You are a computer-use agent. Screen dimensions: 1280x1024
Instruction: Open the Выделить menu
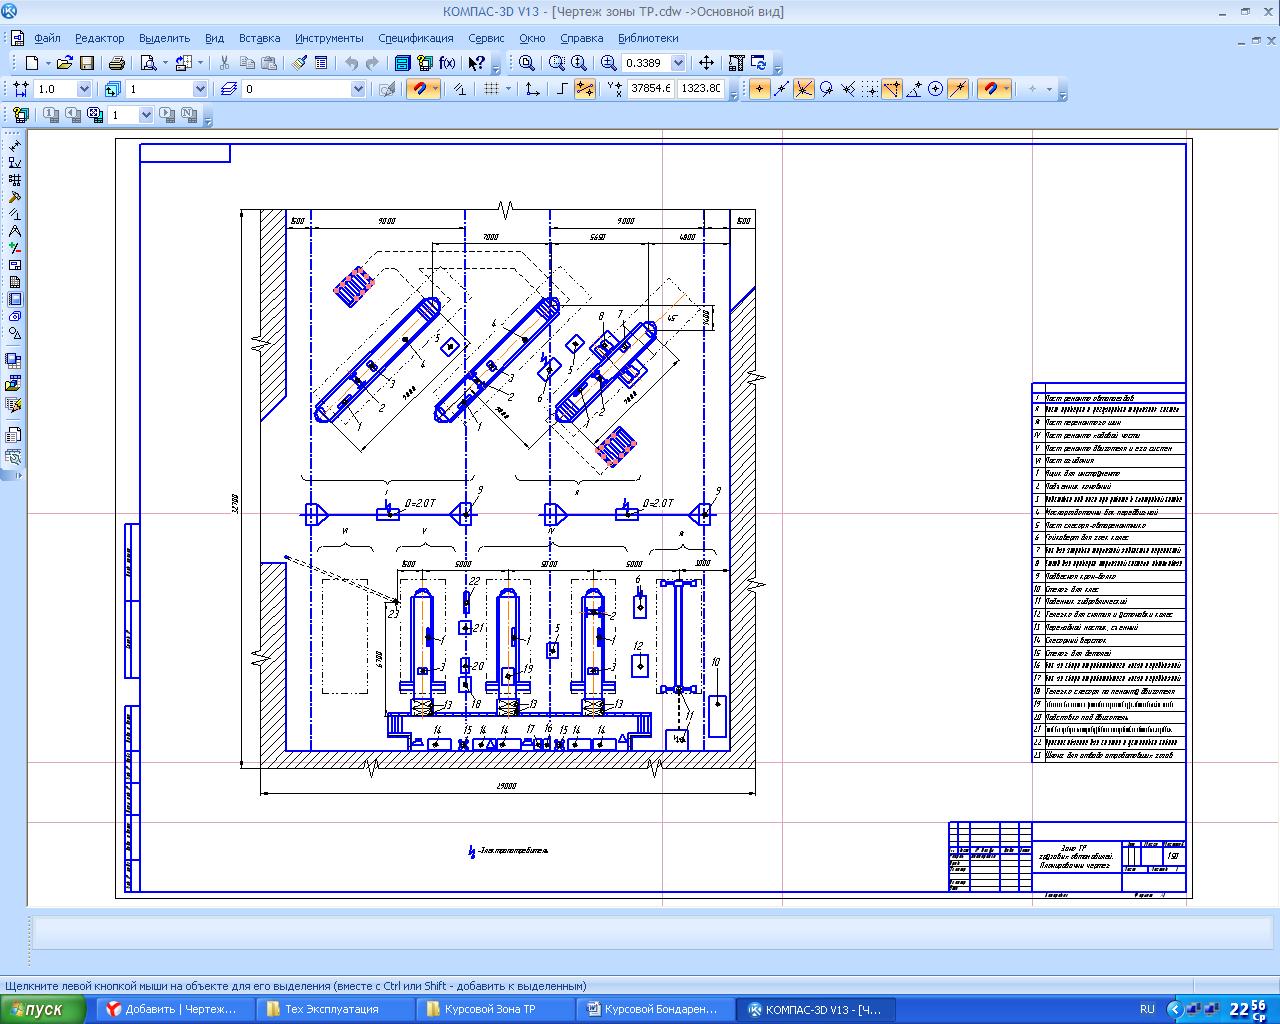click(165, 38)
